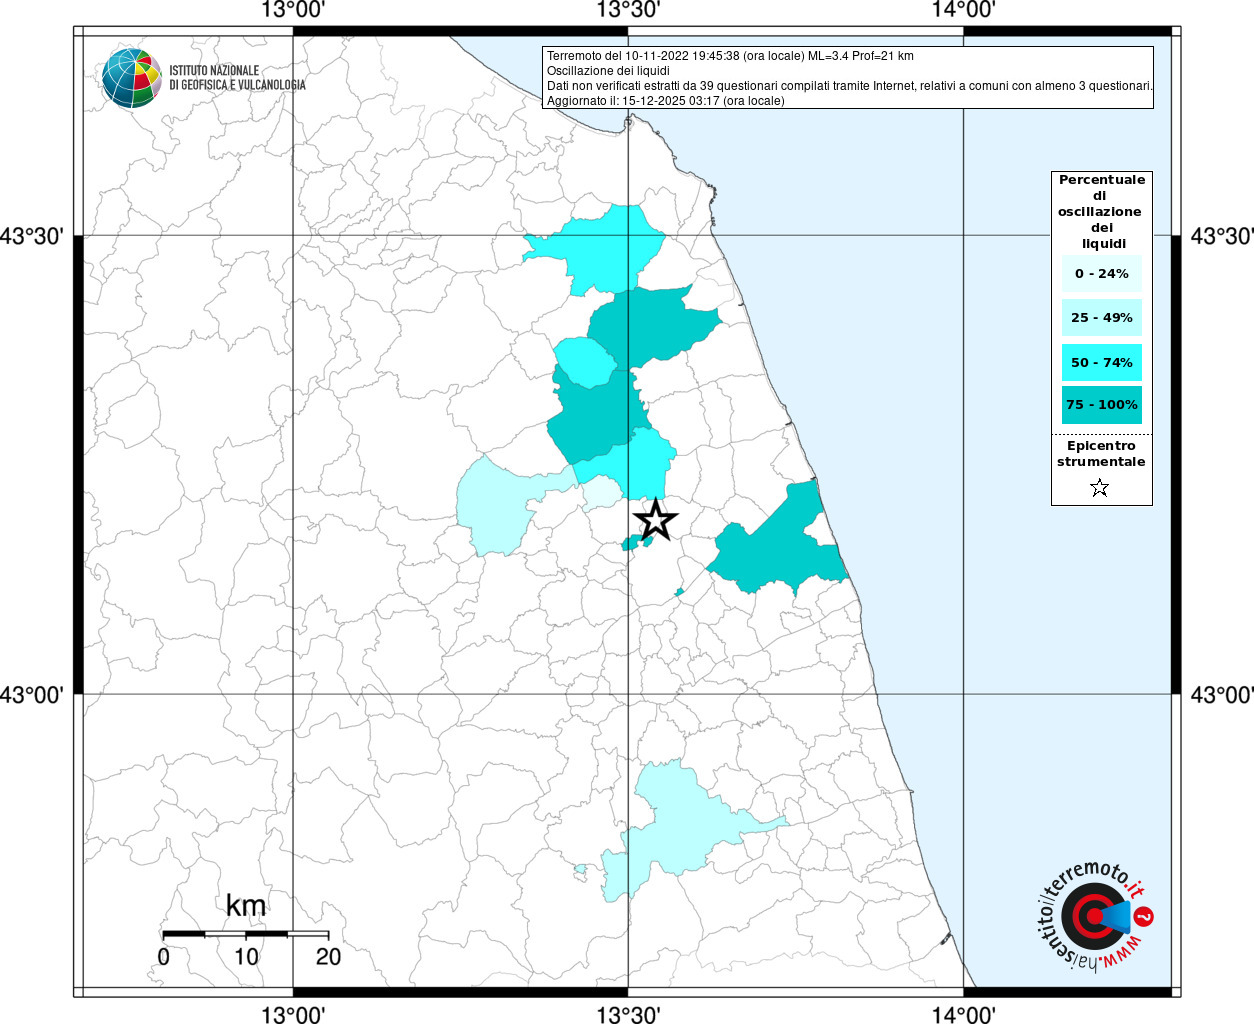Select the 25 - 49% legend swatch

tap(1101, 318)
